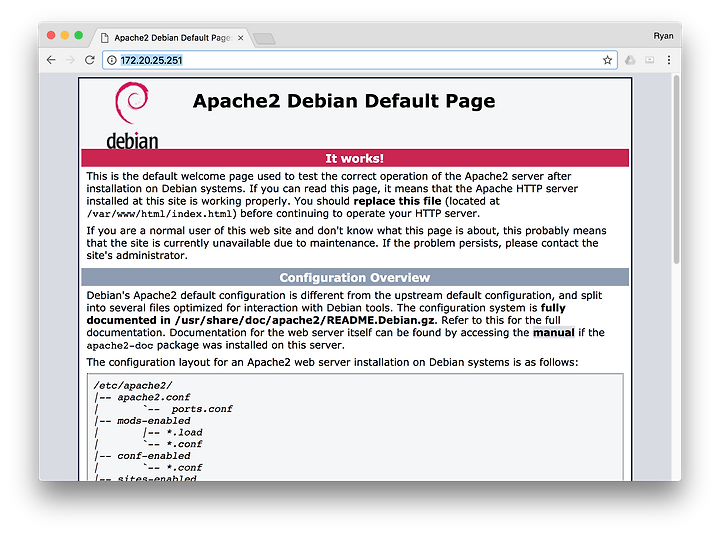Select the Apache2 Debian Default Page tab
Viewport: 720px width, 536px height.
point(173,38)
